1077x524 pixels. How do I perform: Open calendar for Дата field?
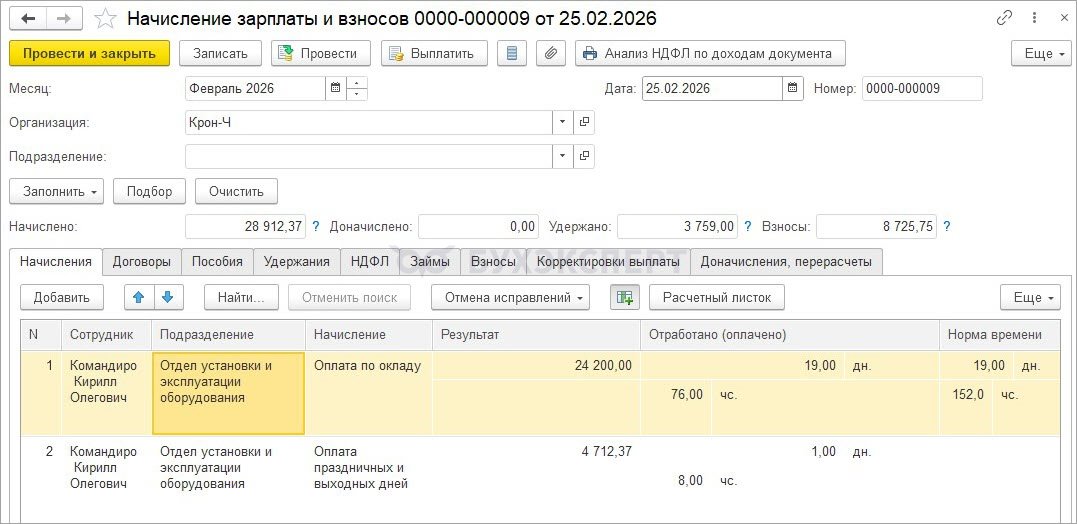click(x=793, y=88)
